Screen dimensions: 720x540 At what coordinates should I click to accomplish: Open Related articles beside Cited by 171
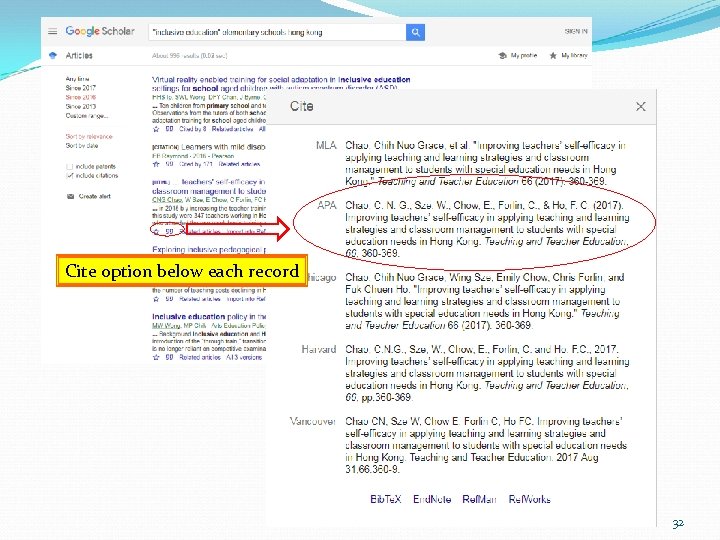[x=239, y=164]
